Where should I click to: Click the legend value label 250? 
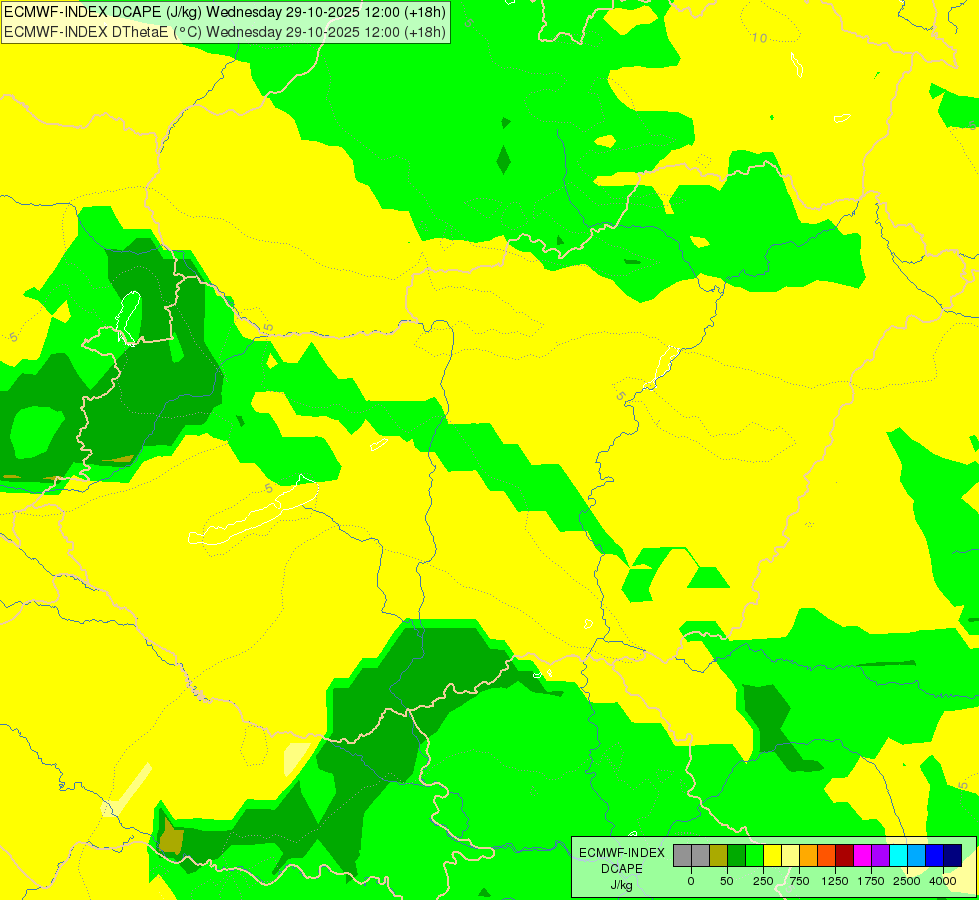763,881
